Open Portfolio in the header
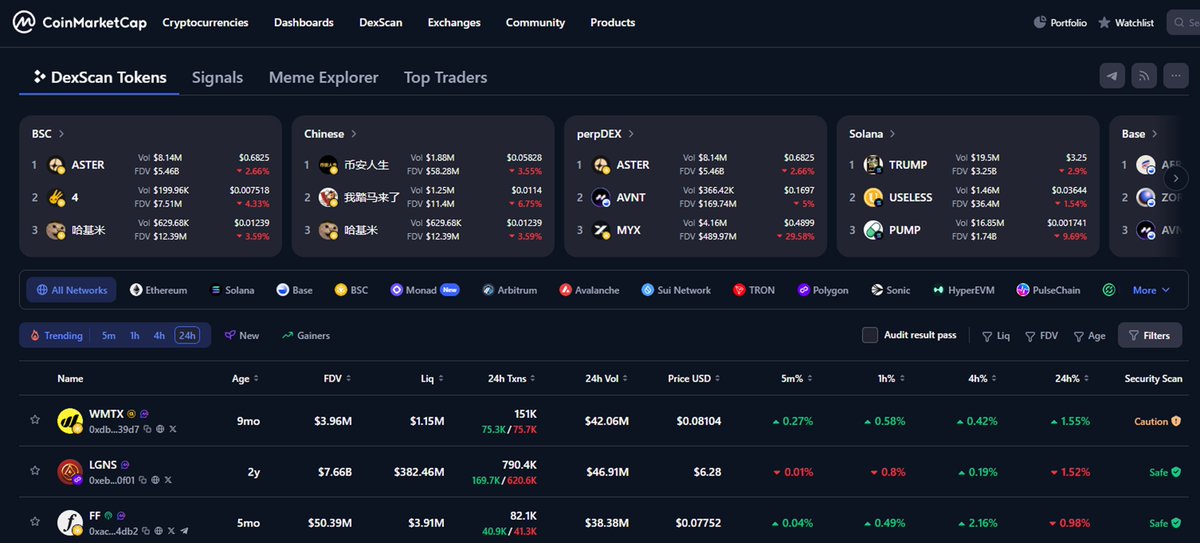 (1060, 22)
